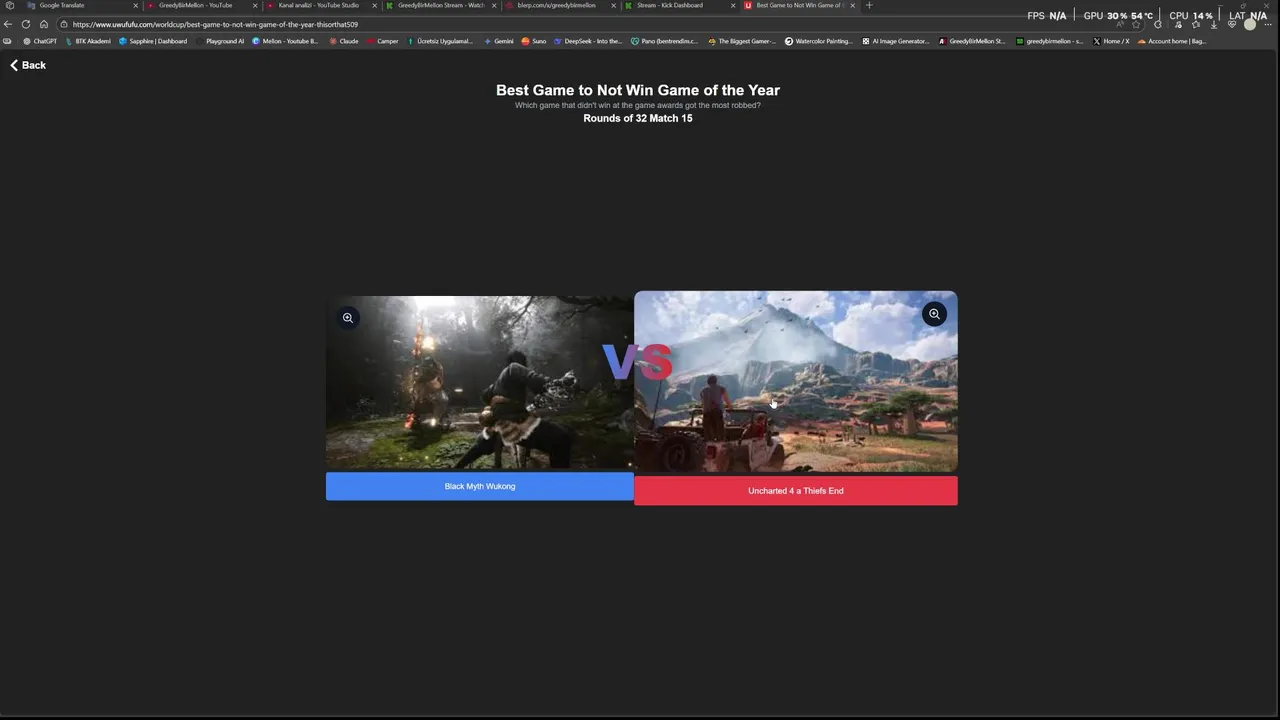Go to the browser home page icon
The width and height of the screenshot is (1280, 720).
(44, 24)
